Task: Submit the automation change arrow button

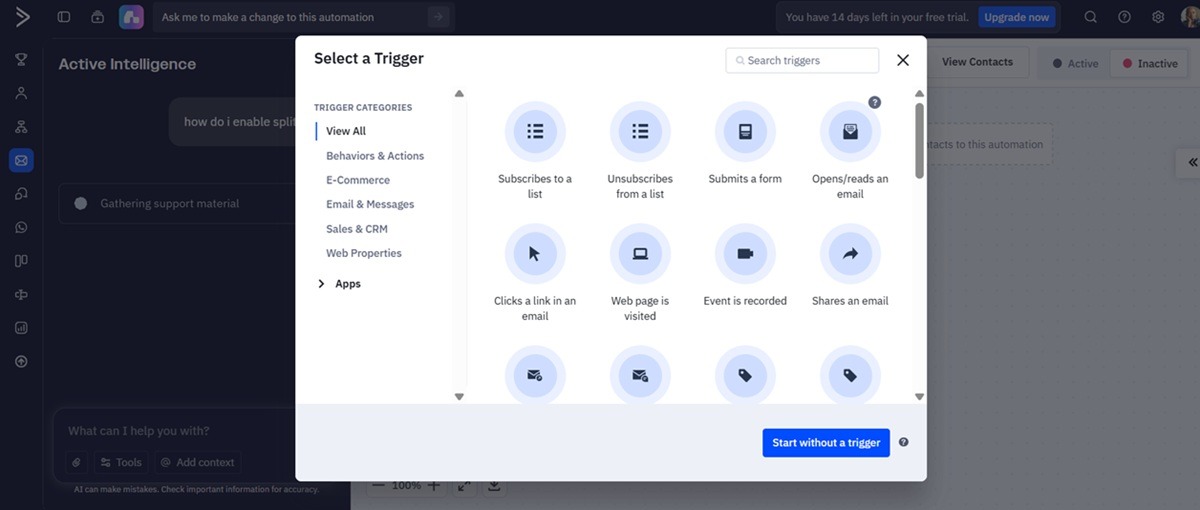Action: (x=437, y=17)
